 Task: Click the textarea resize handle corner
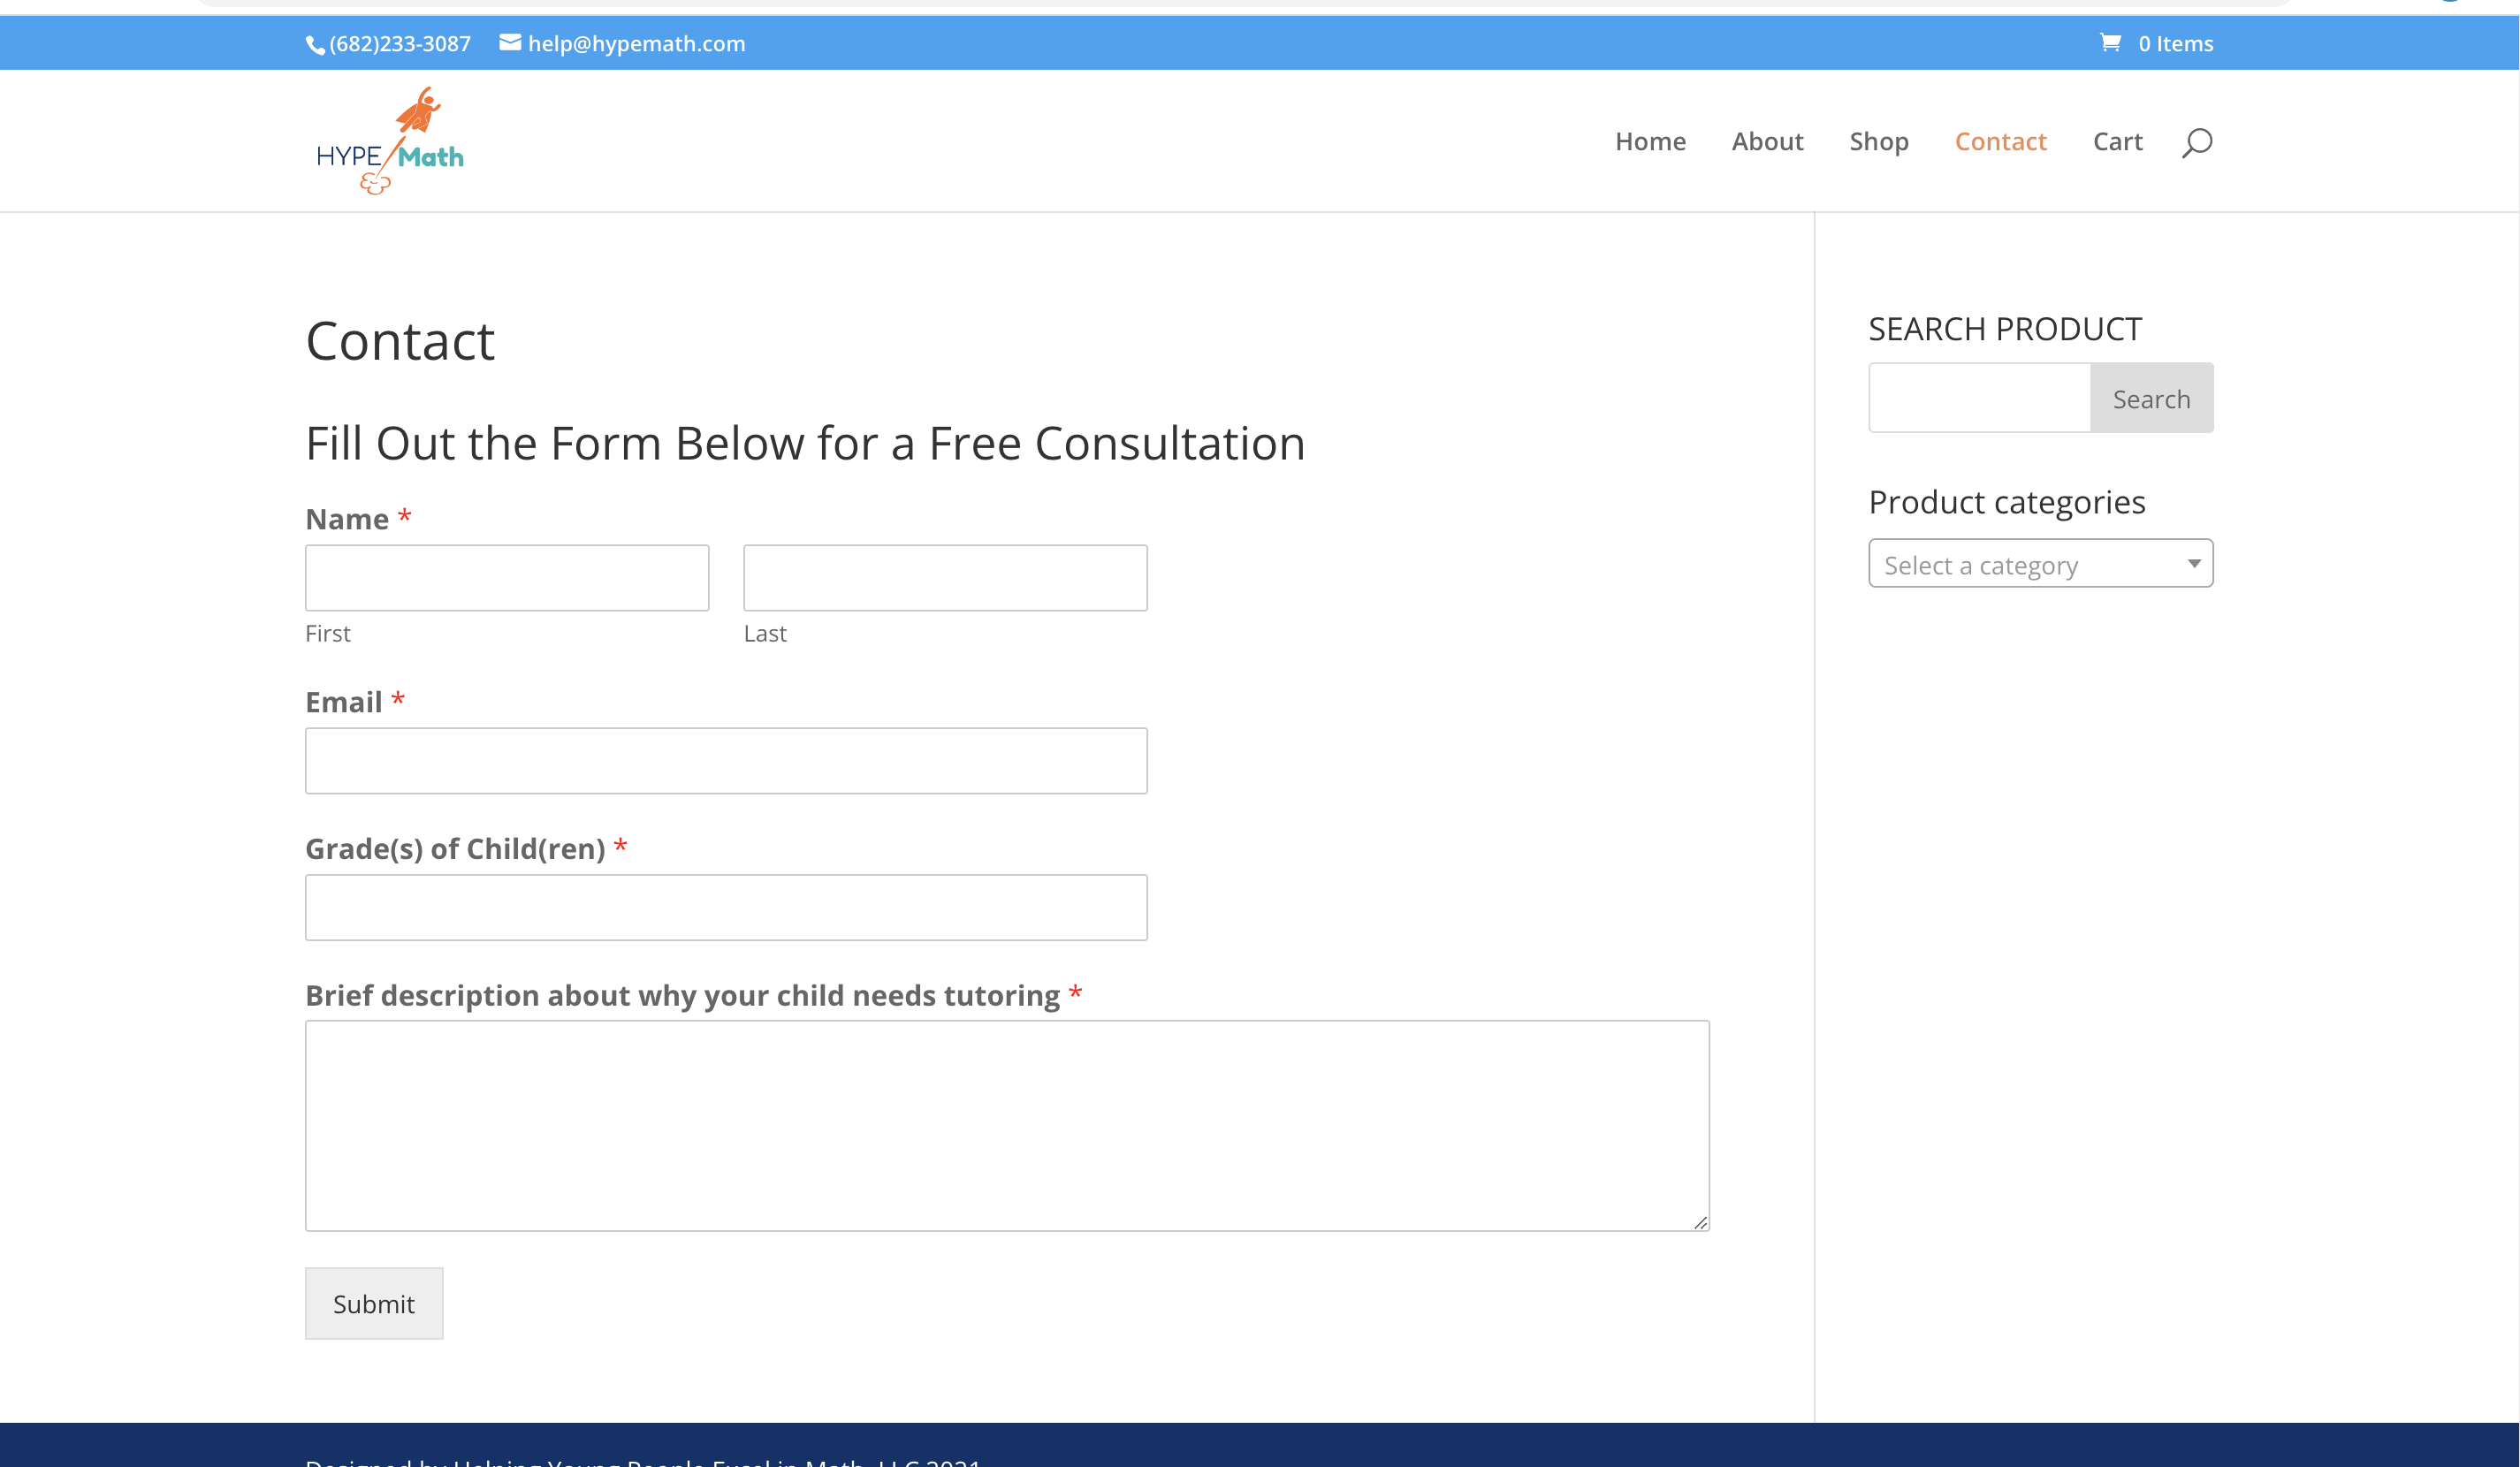pyautogui.click(x=1700, y=1222)
